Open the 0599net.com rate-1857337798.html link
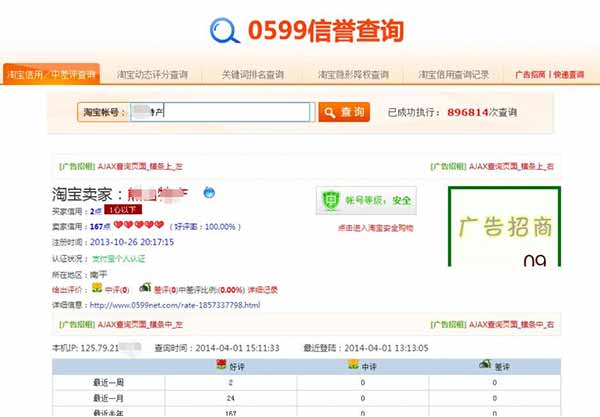 [x=175, y=305]
